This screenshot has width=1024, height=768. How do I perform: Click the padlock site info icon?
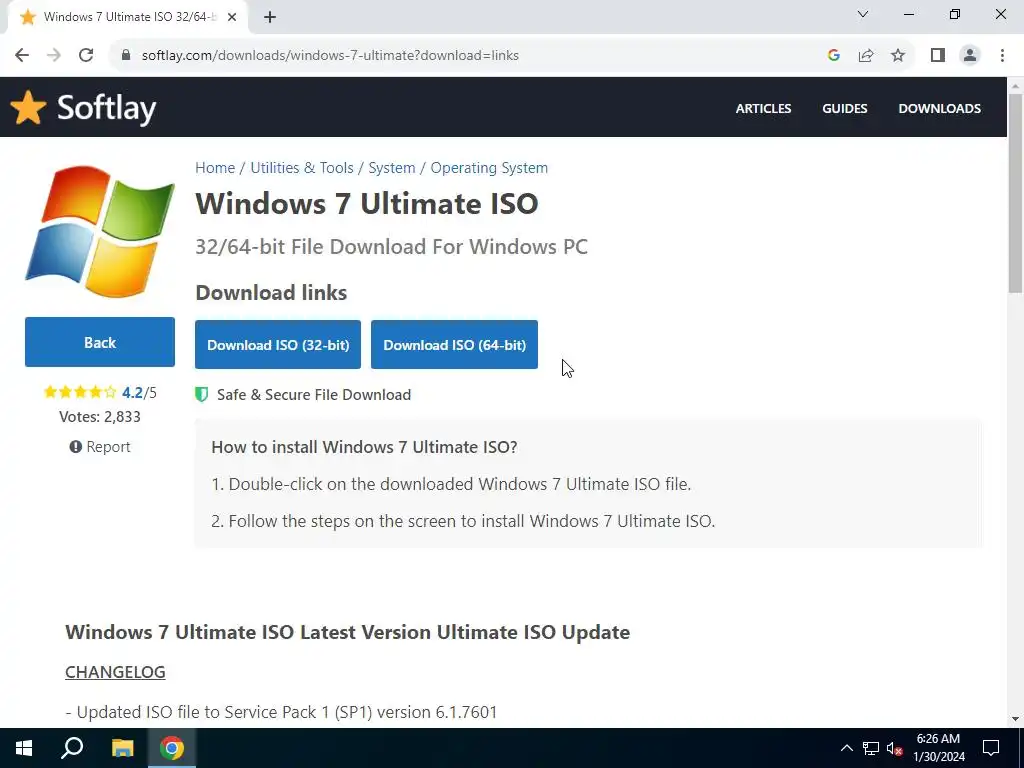tap(126, 56)
